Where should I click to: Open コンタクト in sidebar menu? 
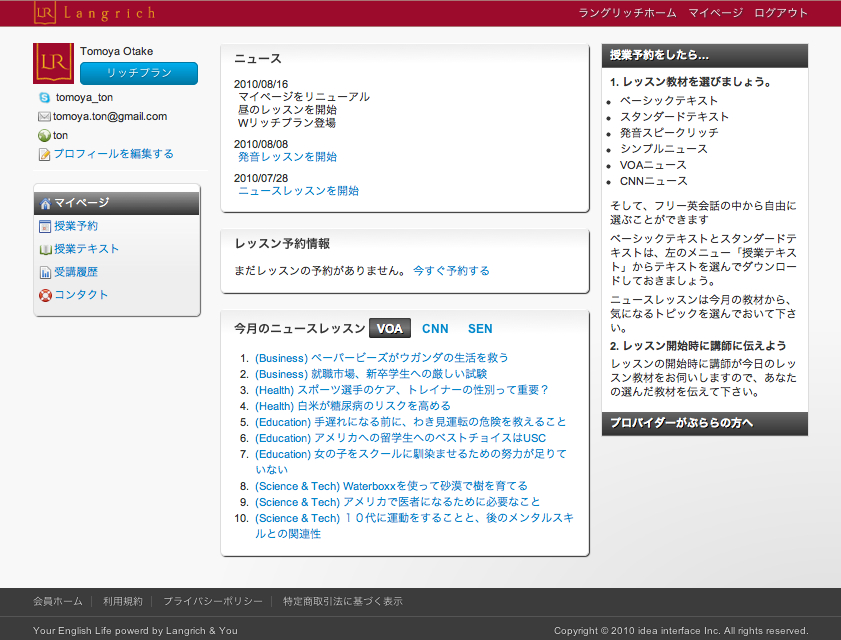[81, 295]
